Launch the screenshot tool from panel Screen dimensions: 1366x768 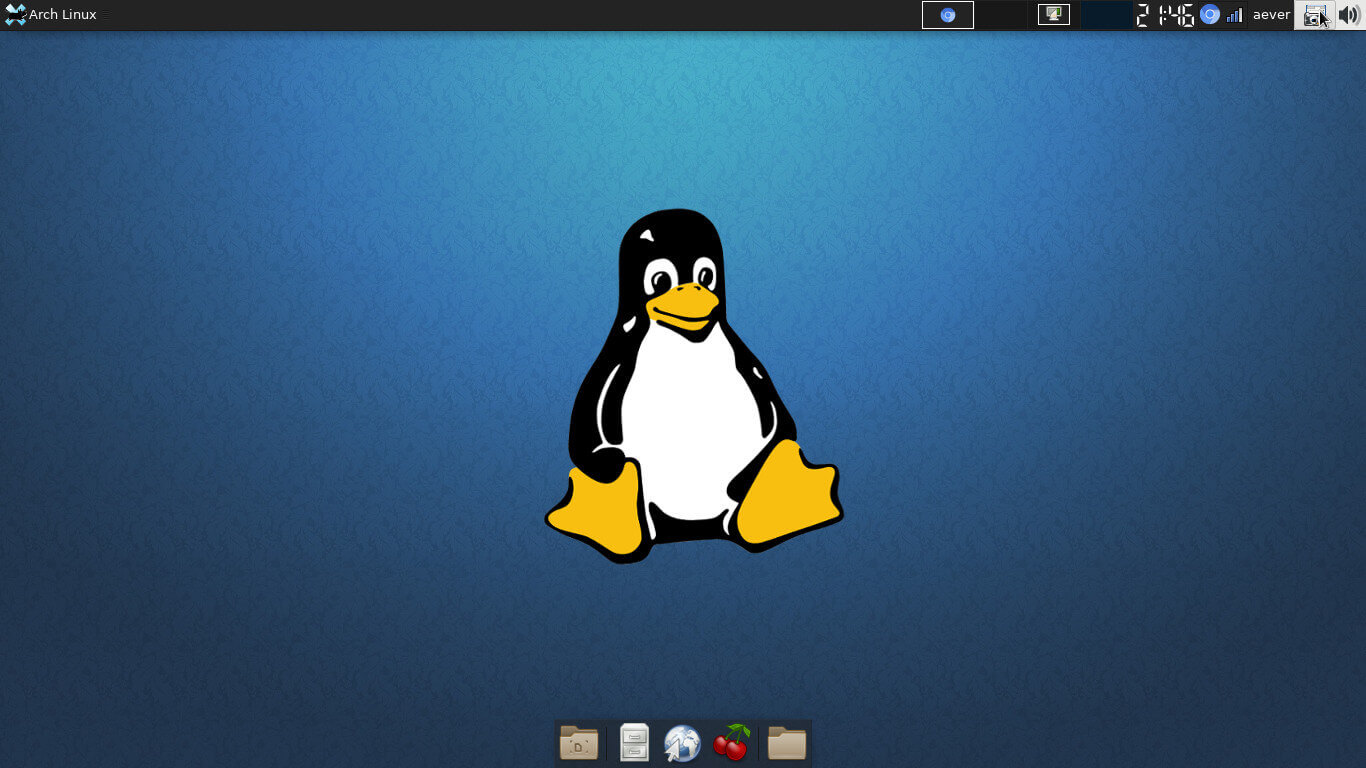tap(1314, 15)
